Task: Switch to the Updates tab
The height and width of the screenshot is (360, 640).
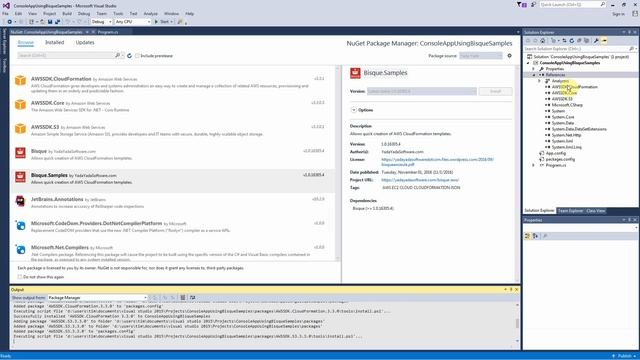Action: click(85, 42)
